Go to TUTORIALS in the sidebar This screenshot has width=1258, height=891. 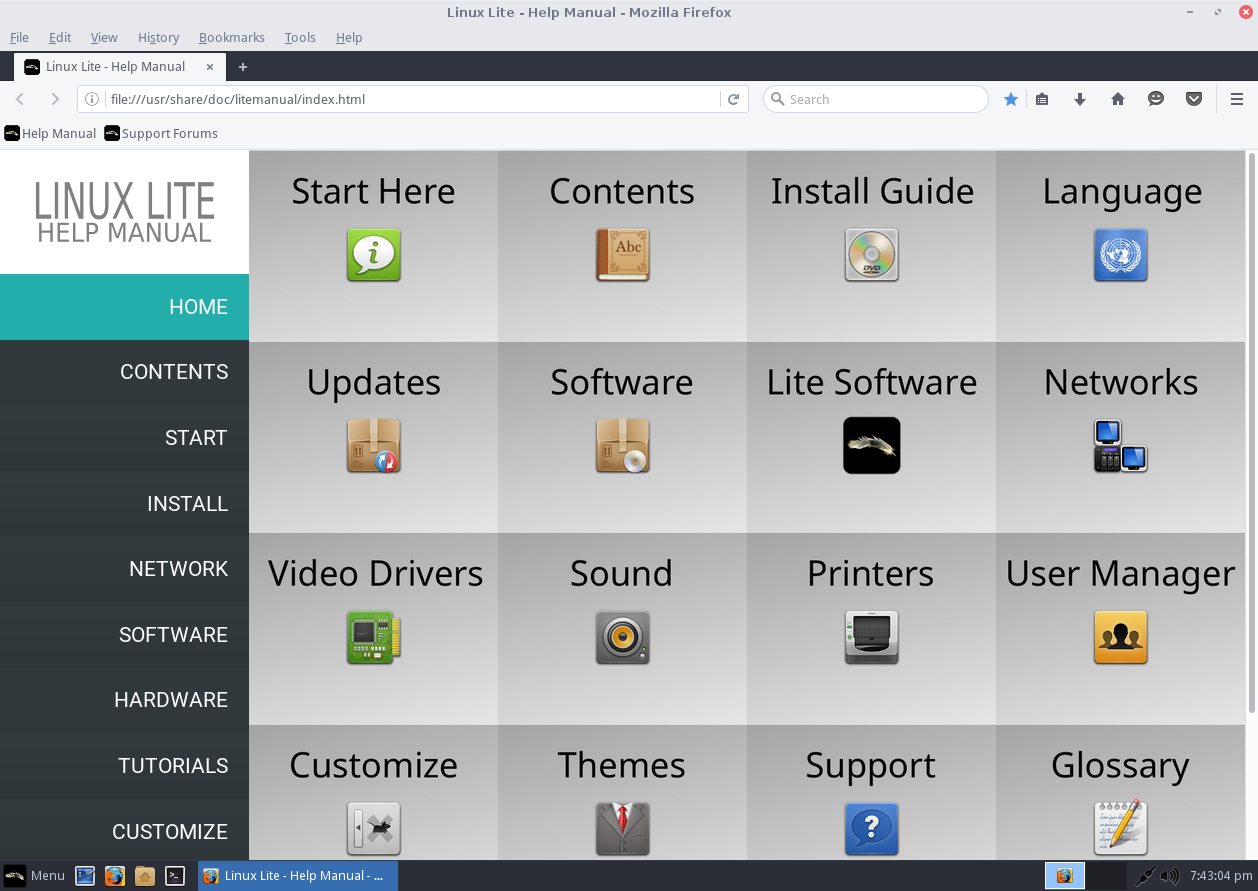(173, 766)
